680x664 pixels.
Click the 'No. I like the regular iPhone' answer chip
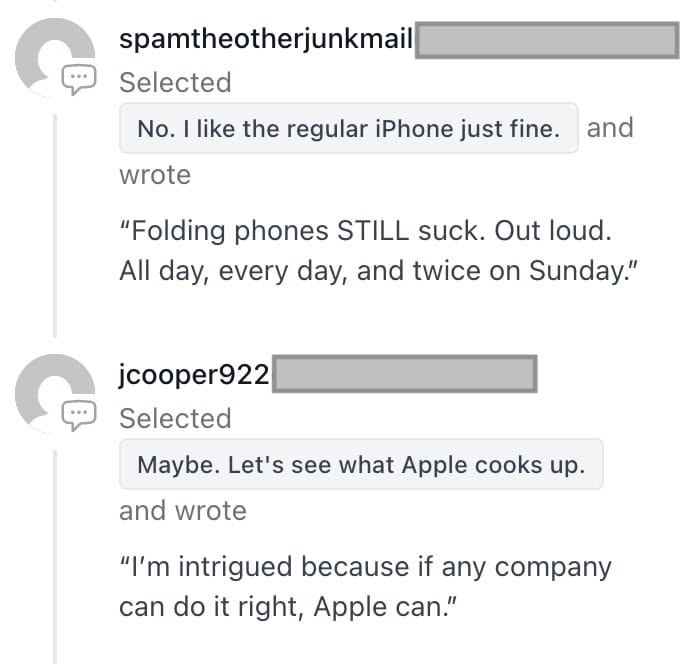(x=349, y=128)
